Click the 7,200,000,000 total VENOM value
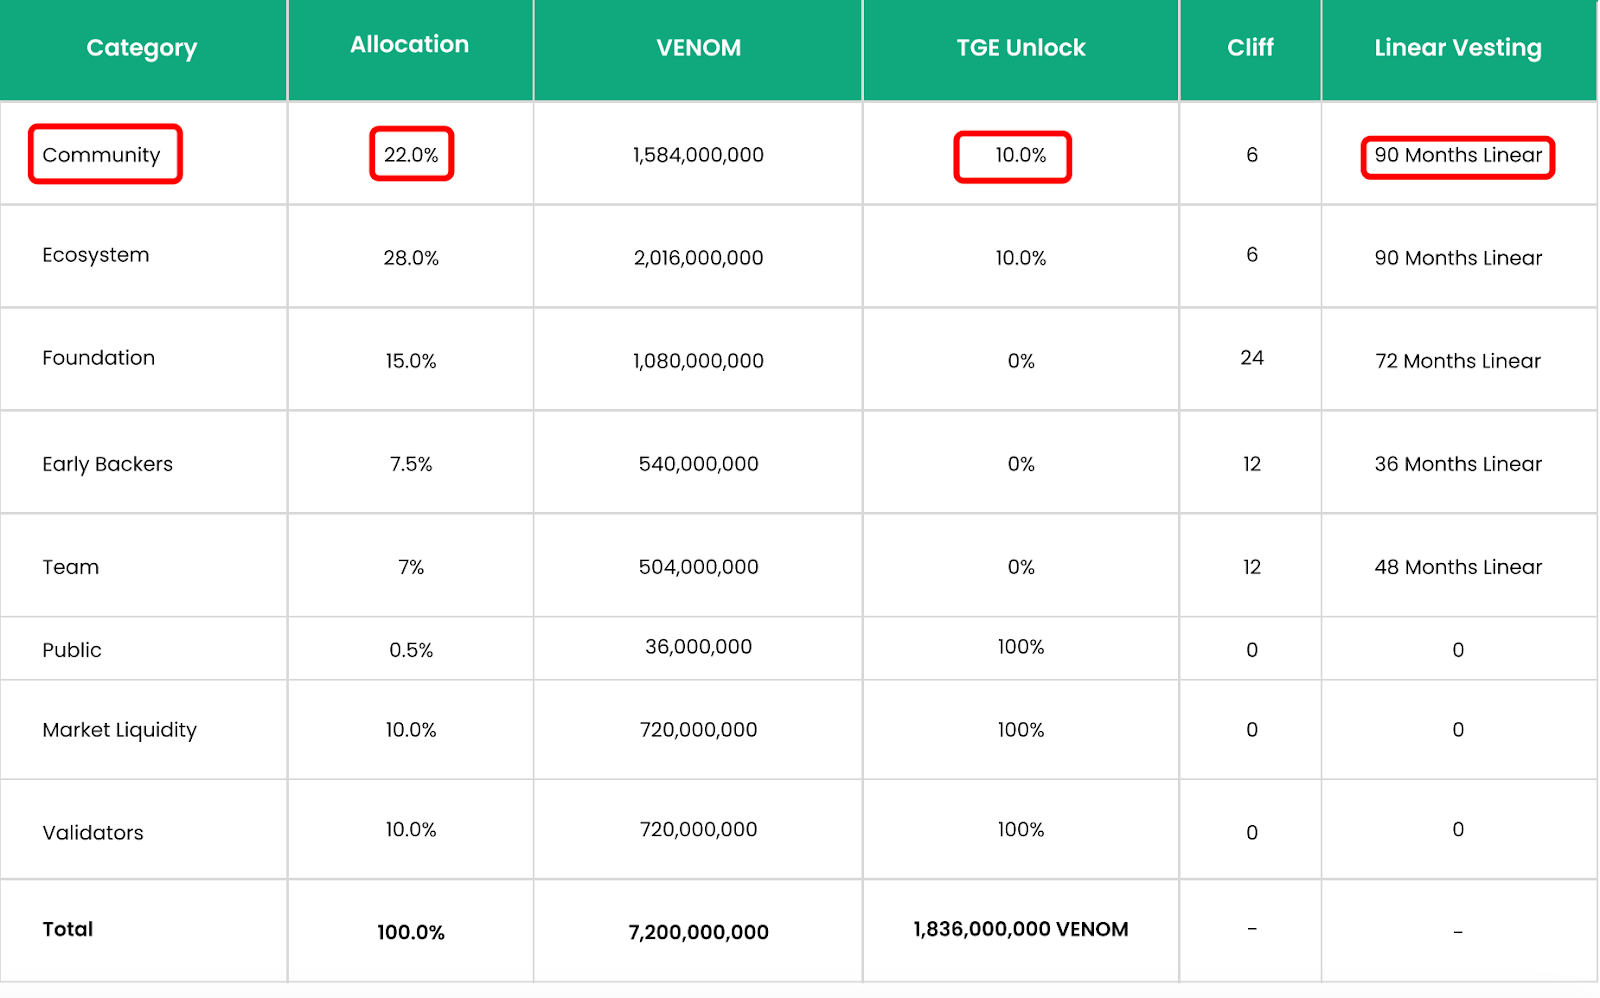The width and height of the screenshot is (1600, 998). [698, 932]
